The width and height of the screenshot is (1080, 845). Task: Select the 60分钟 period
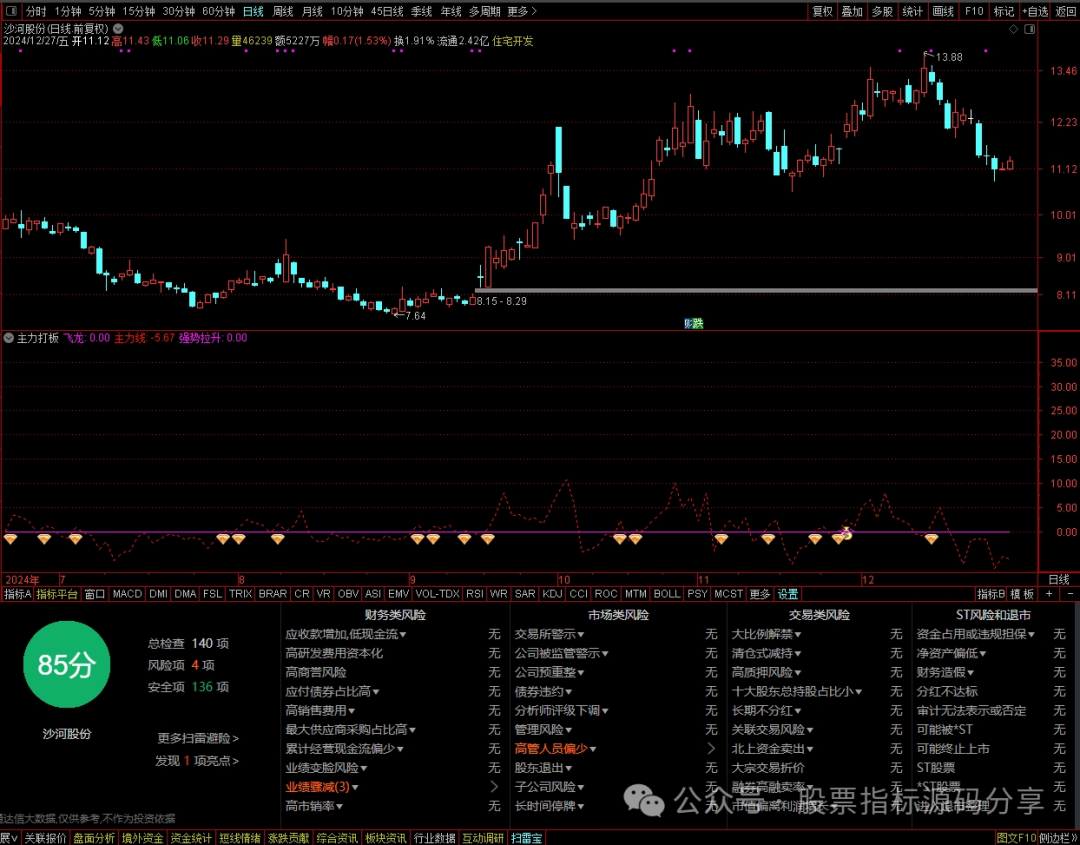pos(218,12)
